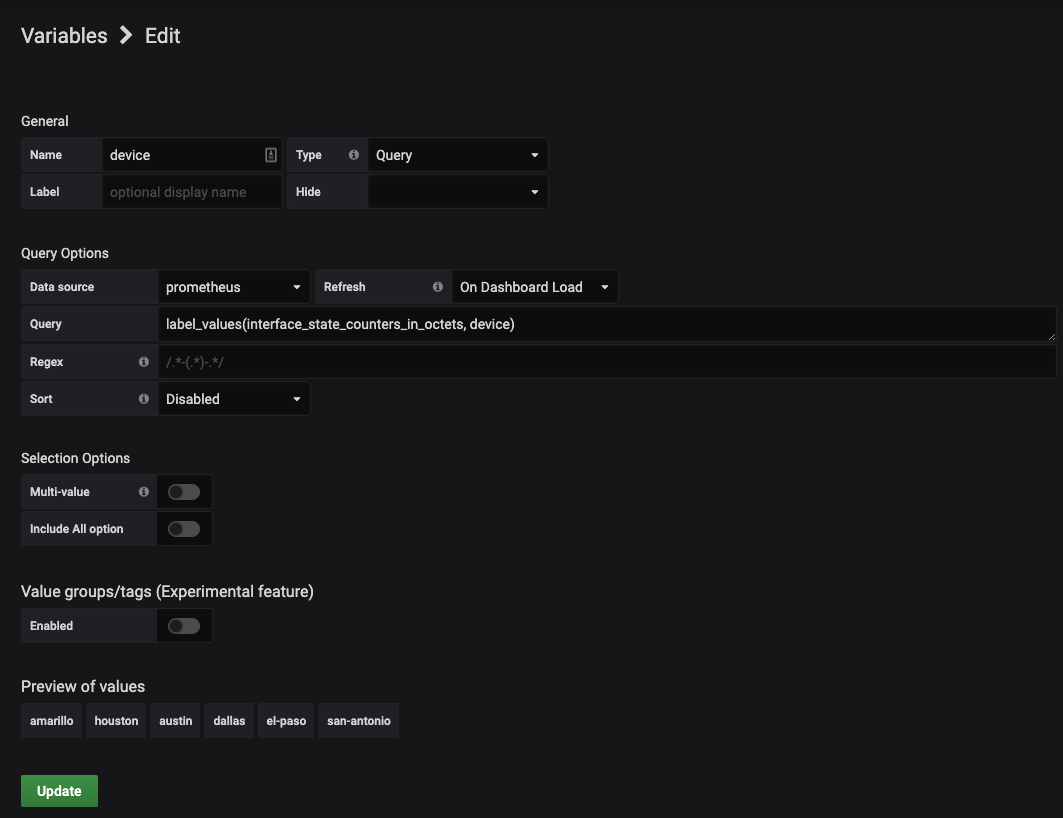Viewport: 1063px width, 818px height.
Task: Open the Hide dropdown selector
Action: coord(457,191)
